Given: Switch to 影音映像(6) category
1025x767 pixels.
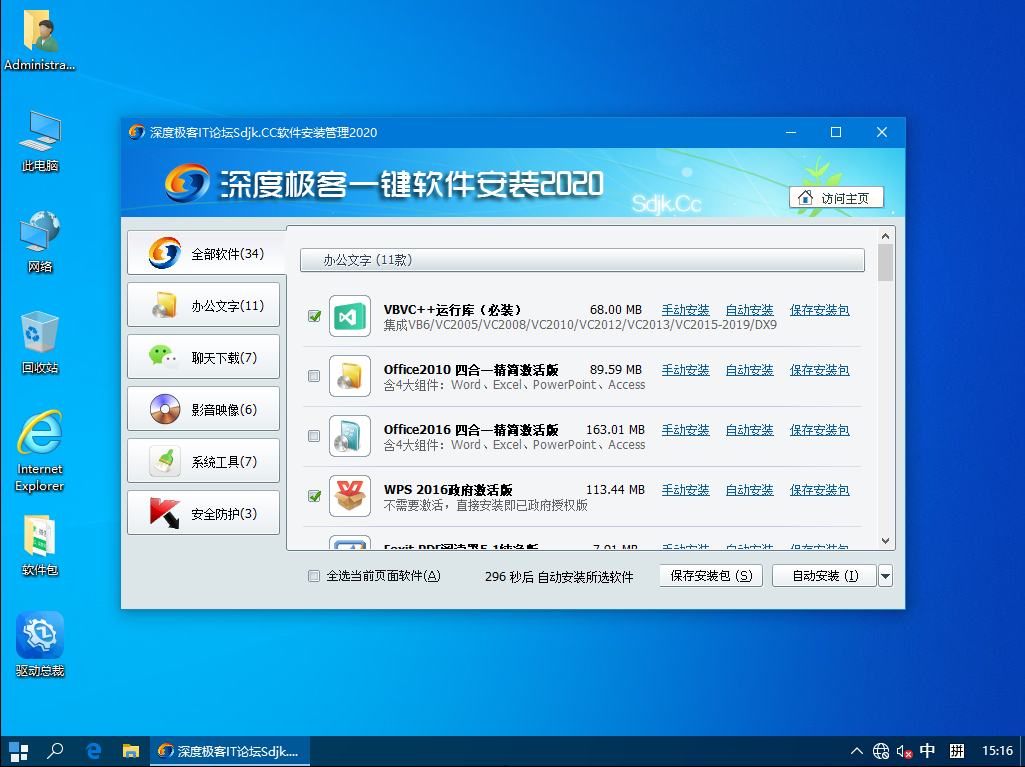Looking at the screenshot, I should point(203,409).
